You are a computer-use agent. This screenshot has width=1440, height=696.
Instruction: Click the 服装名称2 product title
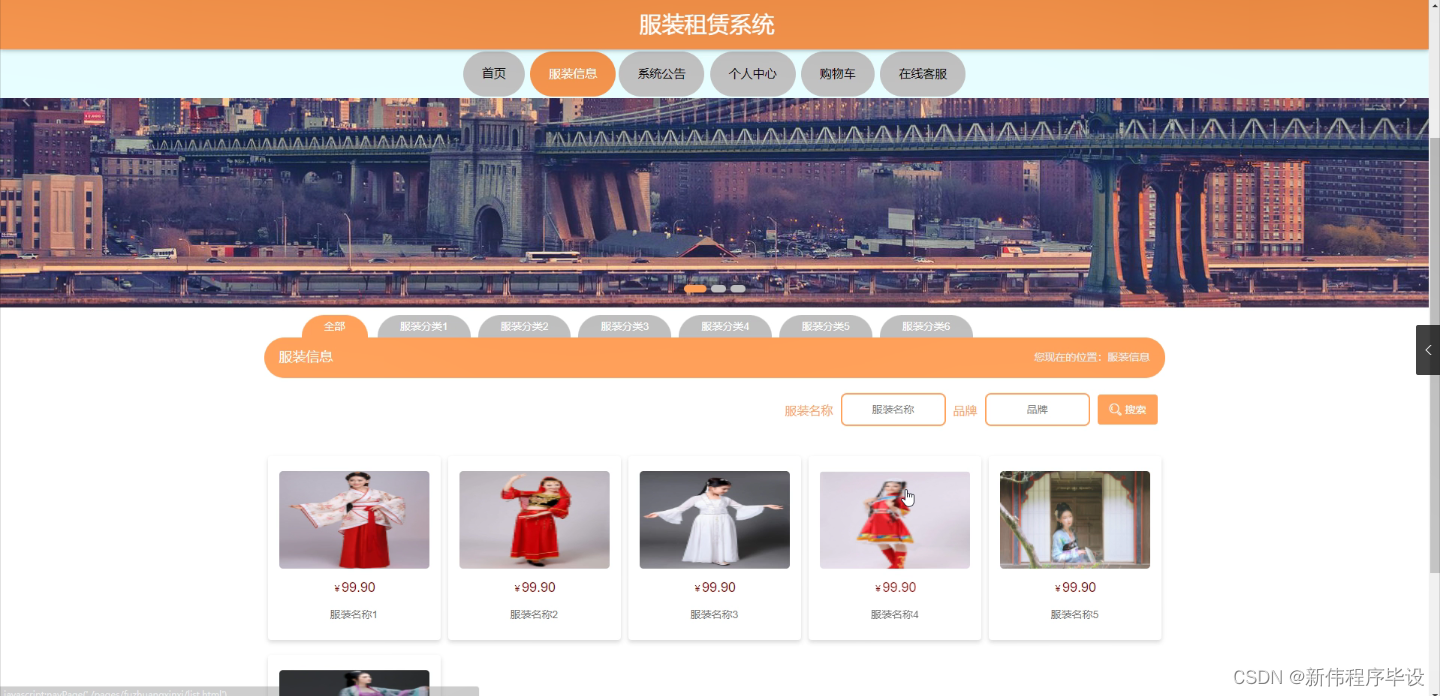coord(534,615)
